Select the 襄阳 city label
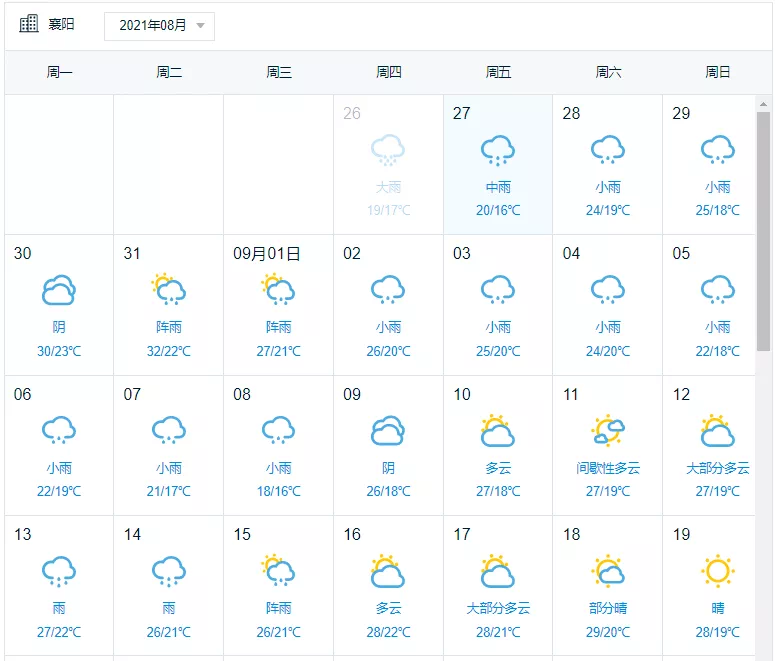The height and width of the screenshot is (661, 775). tap(61, 24)
